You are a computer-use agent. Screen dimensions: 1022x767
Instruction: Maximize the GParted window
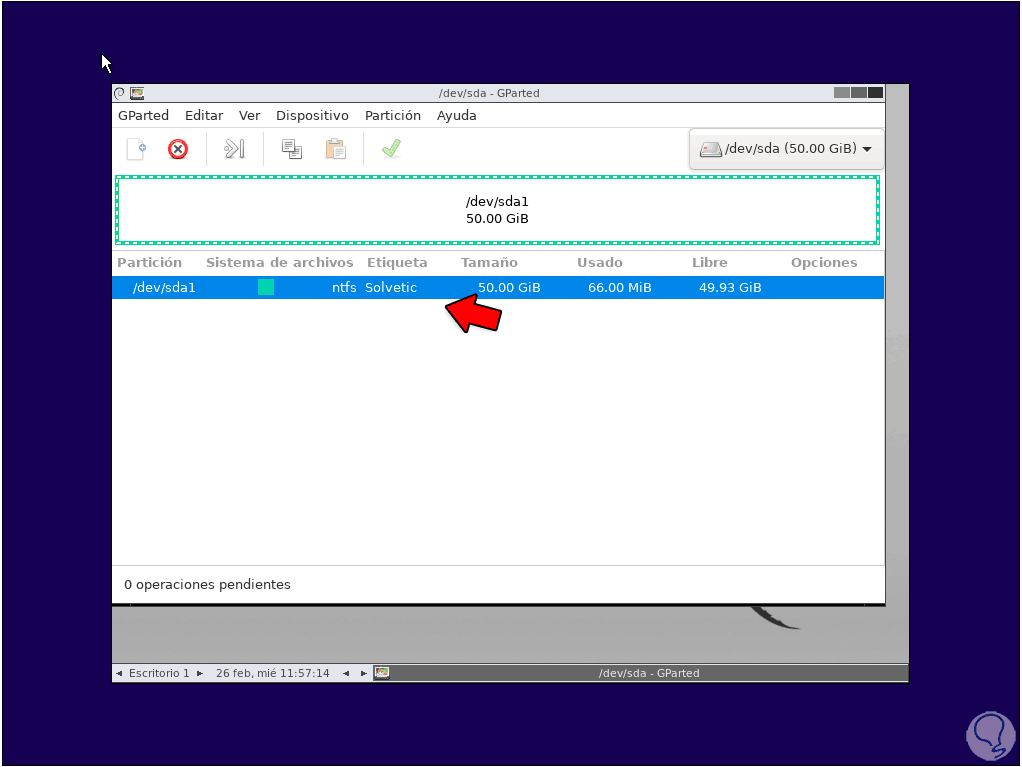[858, 93]
